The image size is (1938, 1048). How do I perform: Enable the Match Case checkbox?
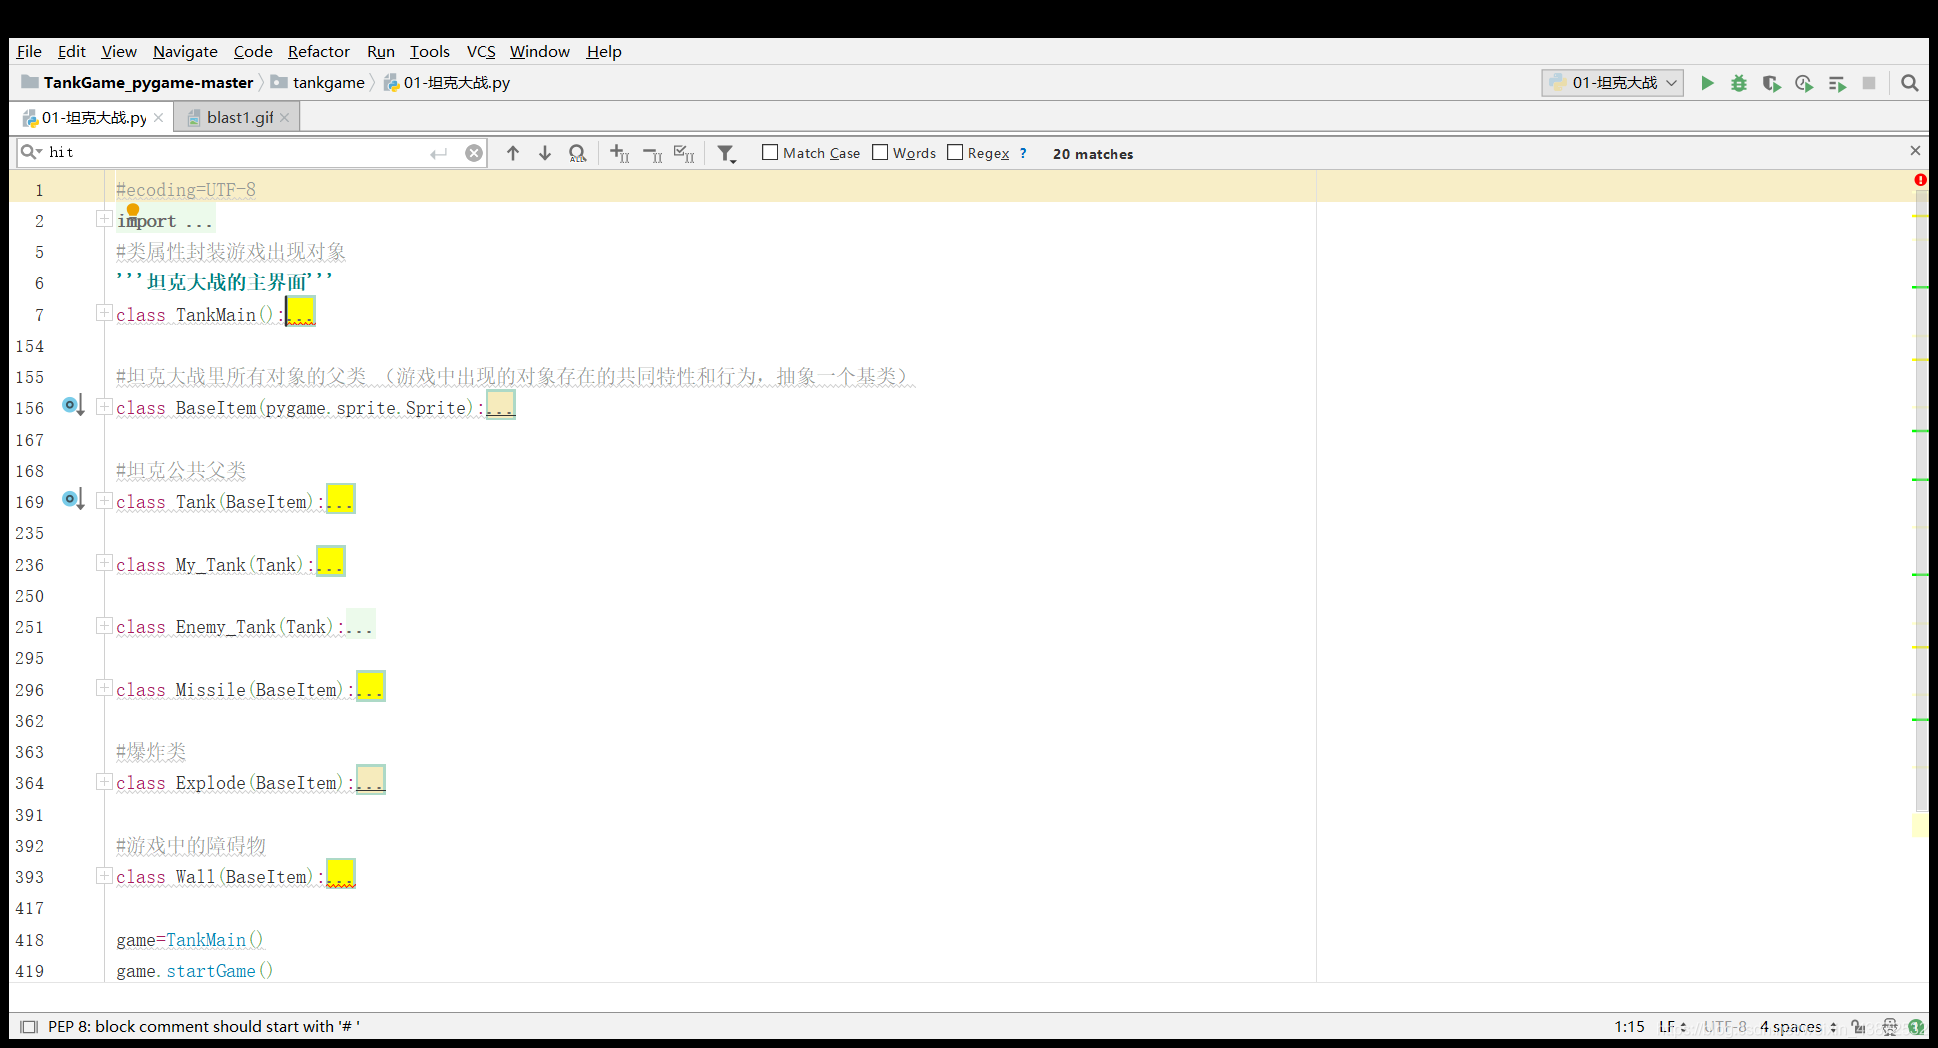[770, 152]
